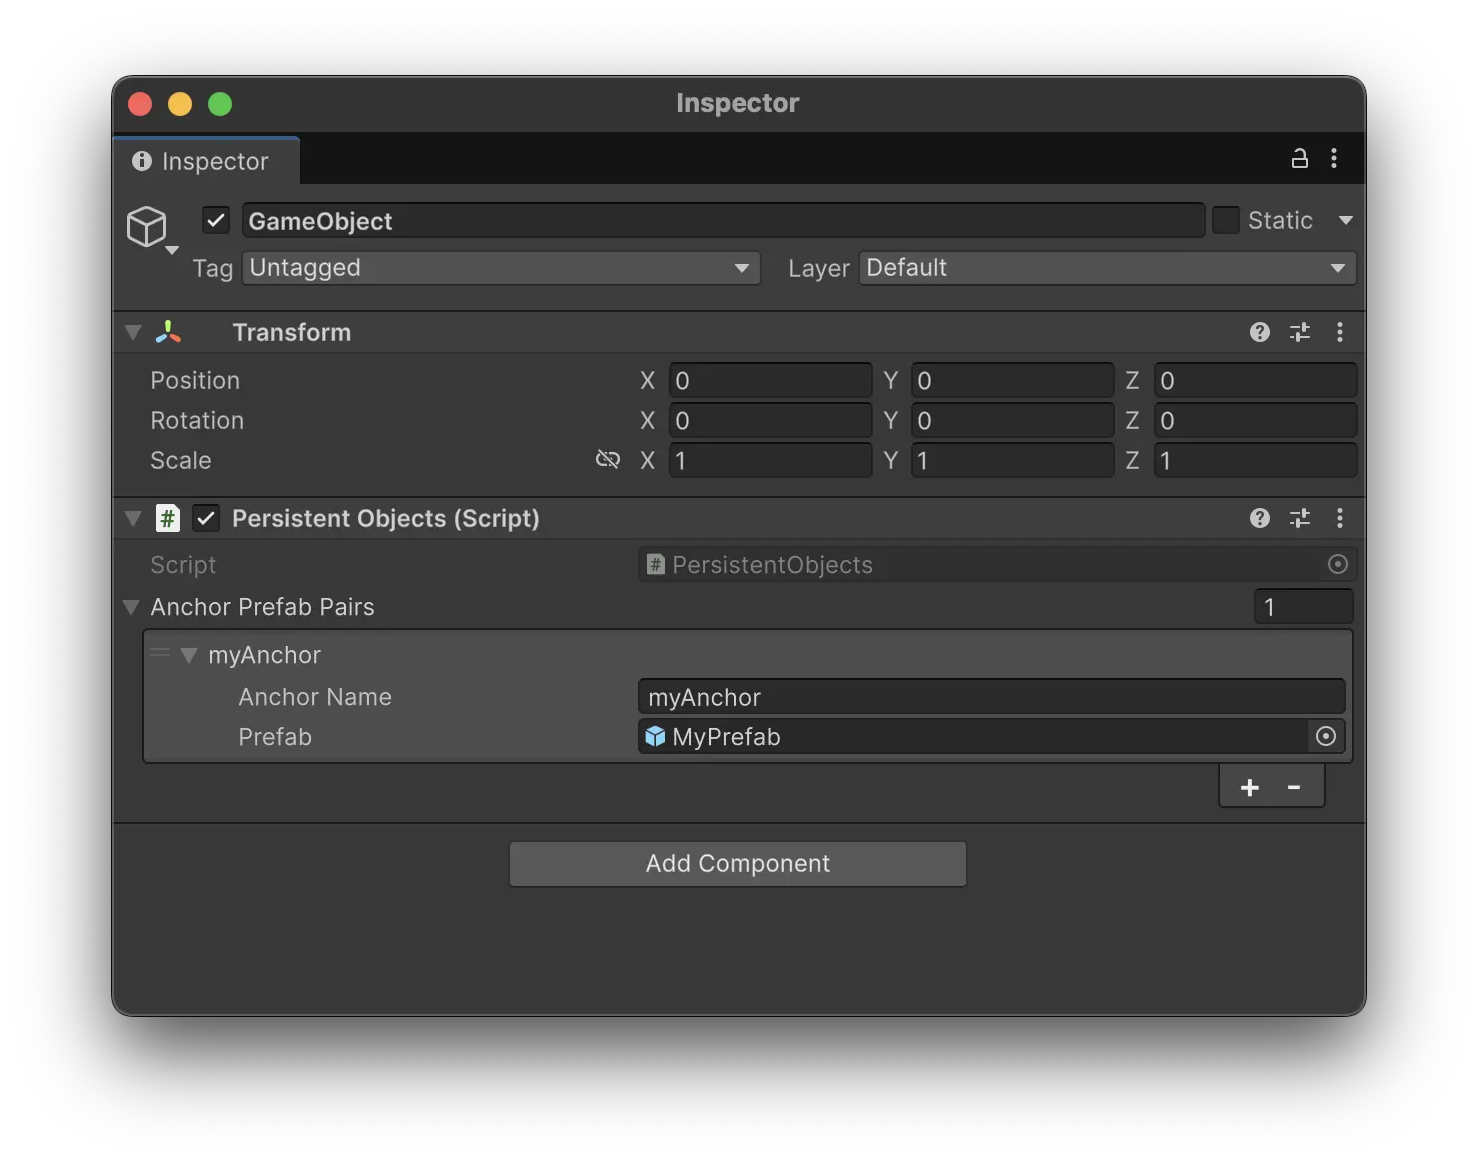Collapse the Anchor Prefab Pairs list
This screenshot has width=1478, height=1164.
click(x=131, y=607)
